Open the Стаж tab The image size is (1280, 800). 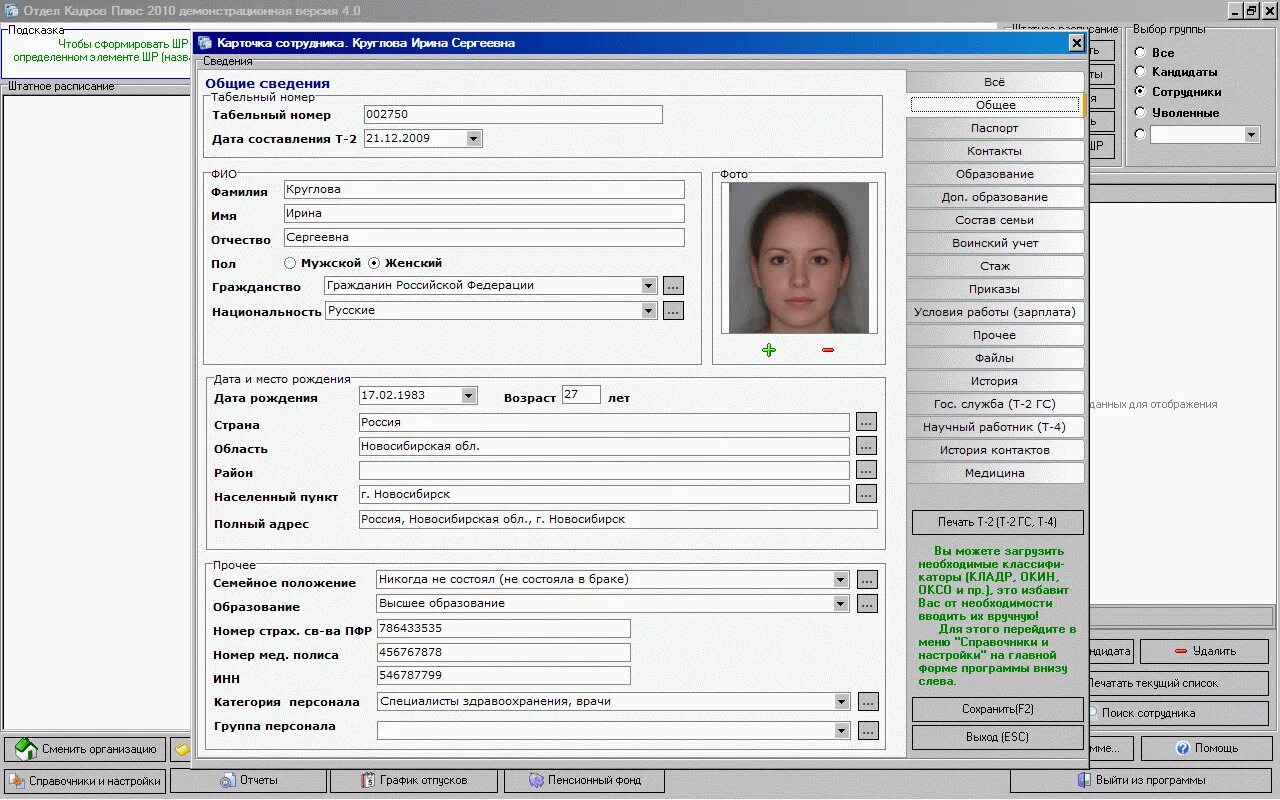[995, 266]
